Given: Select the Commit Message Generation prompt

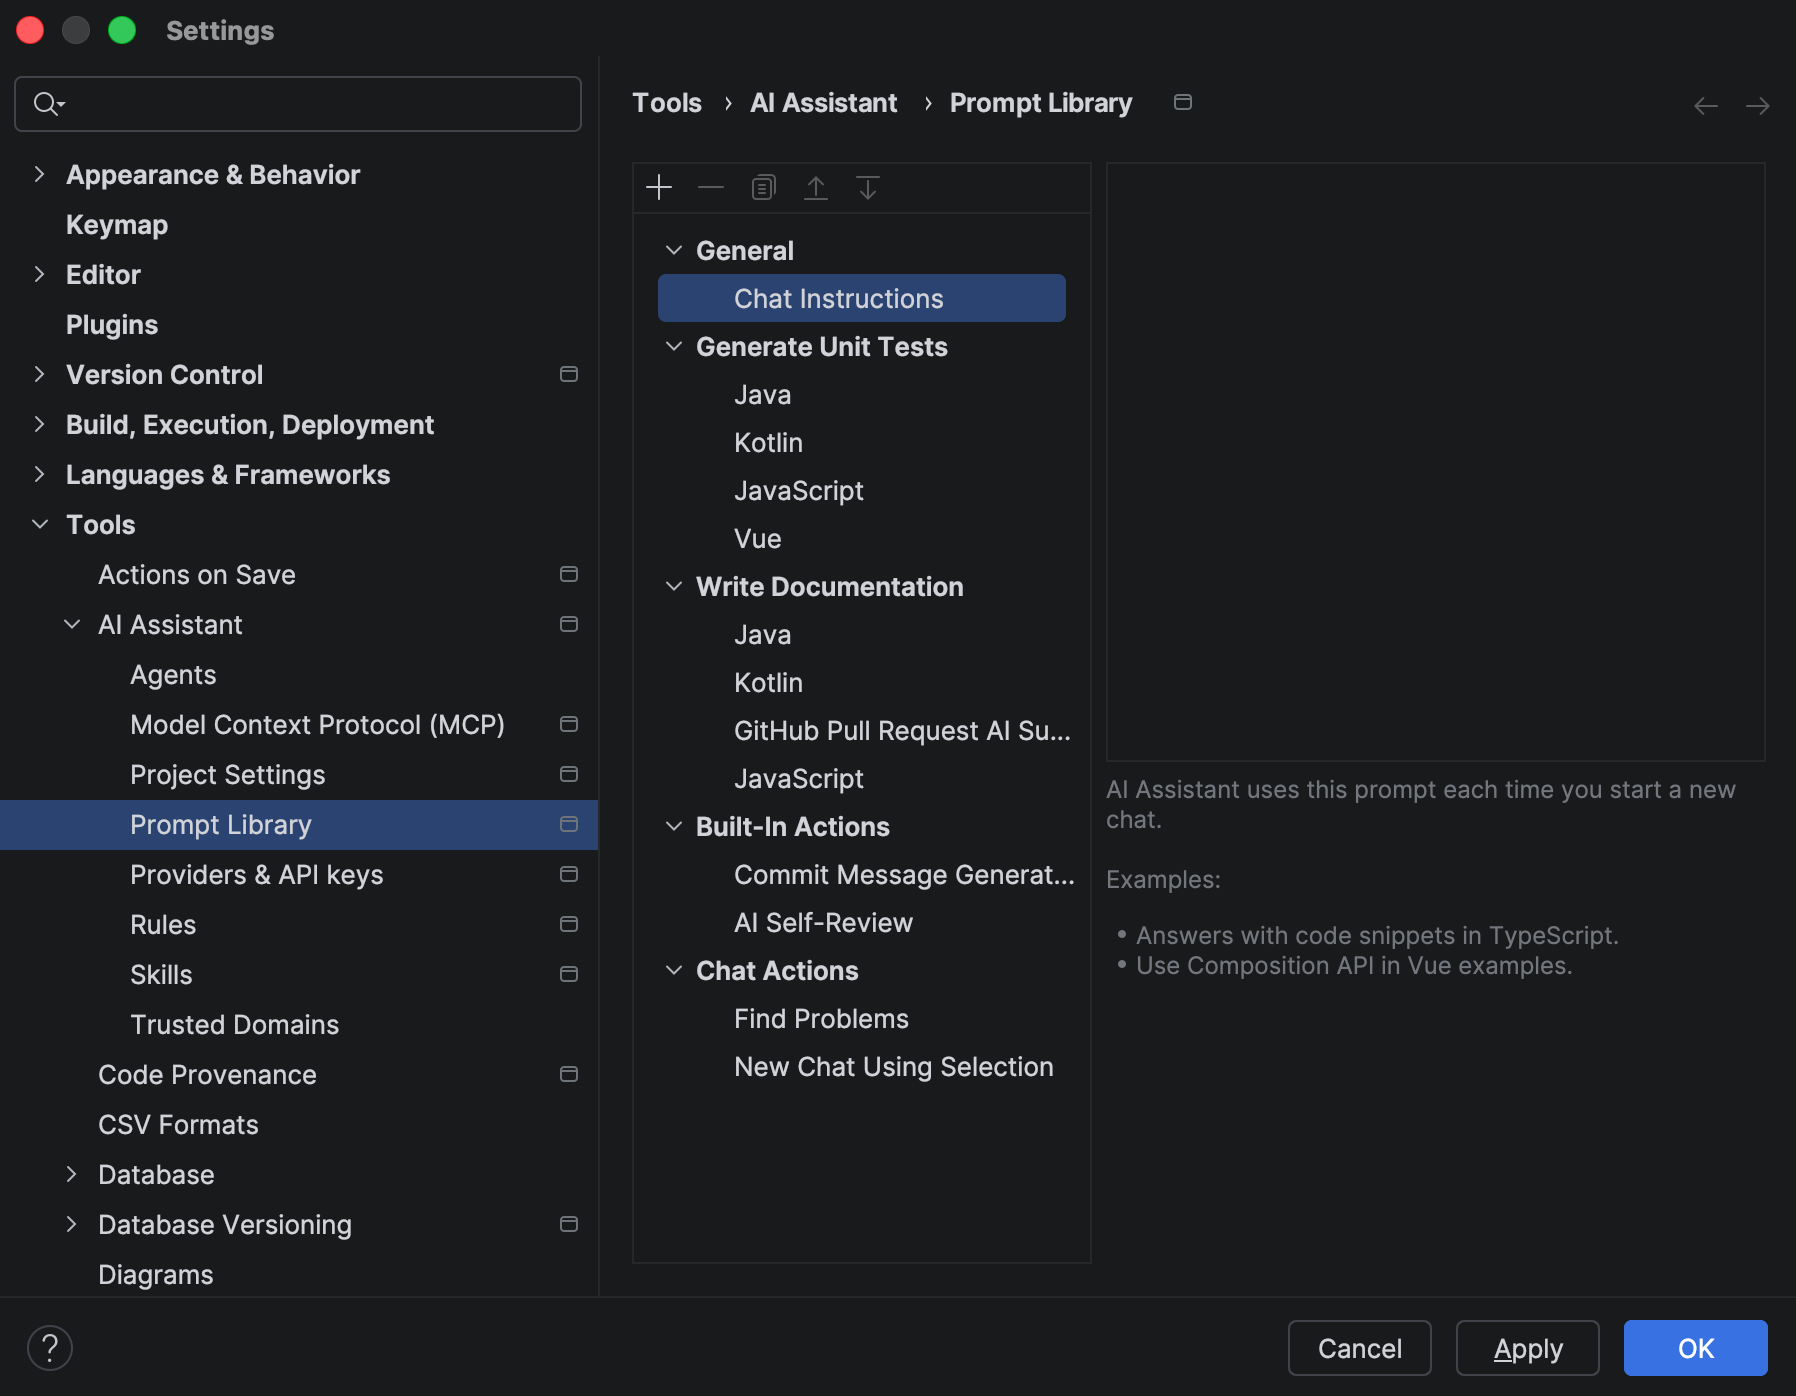Looking at the screenshot, I should click(x=904, y=874).
